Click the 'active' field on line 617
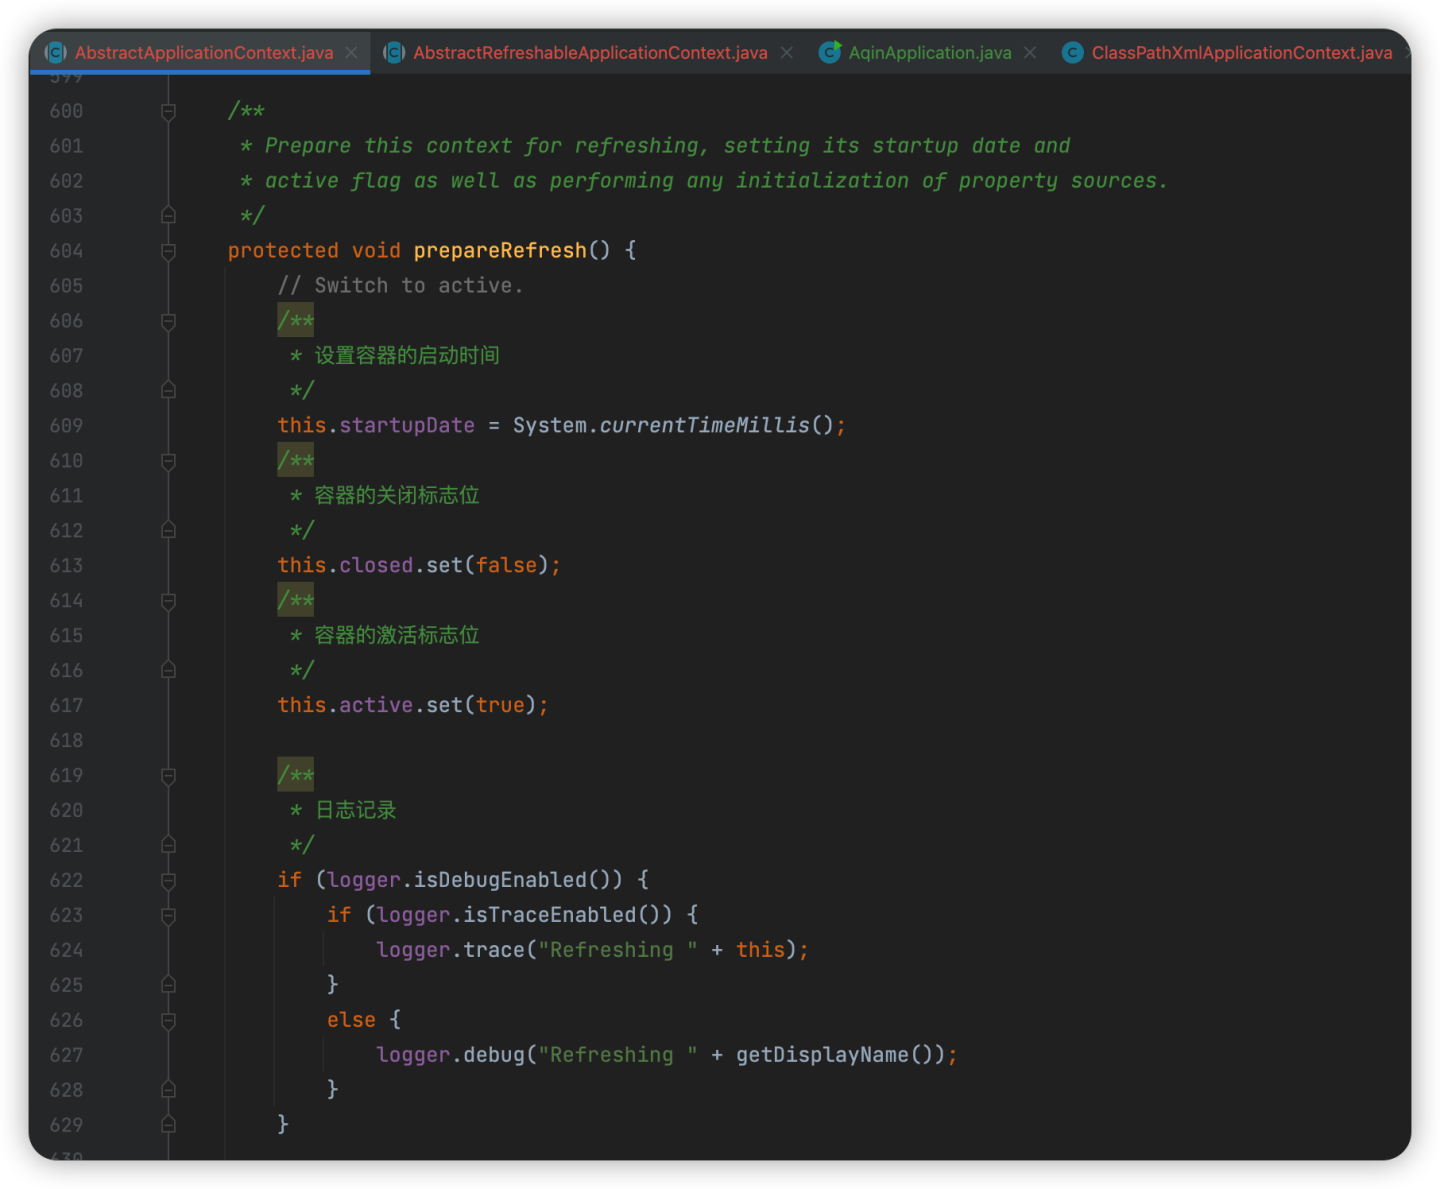1440x1189 pixels. coord(376,706)
